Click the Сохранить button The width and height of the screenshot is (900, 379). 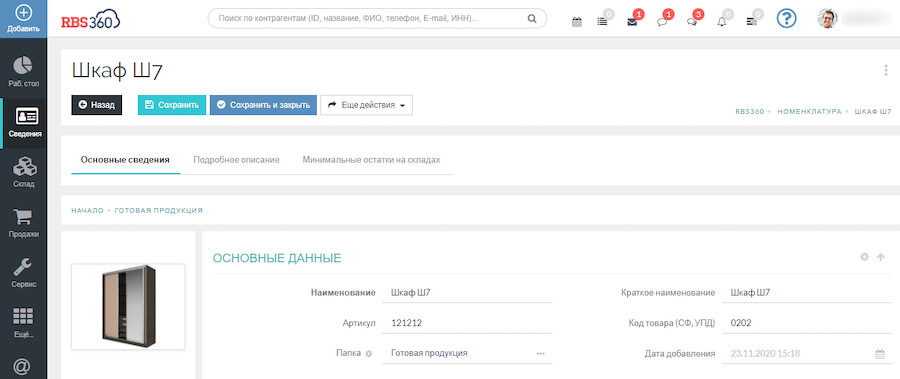pyautogui.click(x=172, y=105)
